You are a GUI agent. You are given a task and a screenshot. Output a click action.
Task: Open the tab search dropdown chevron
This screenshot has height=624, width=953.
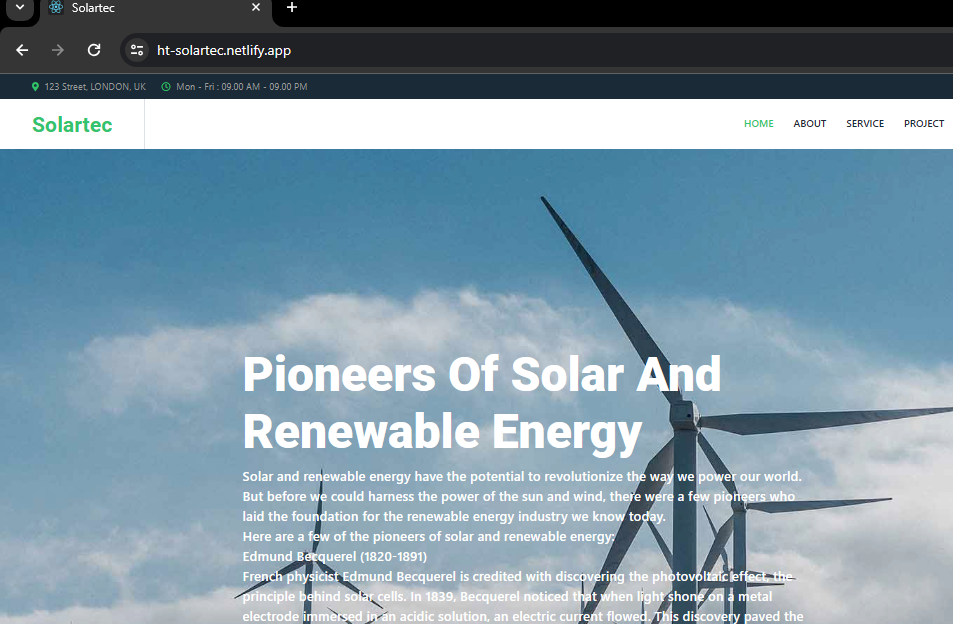click(18, 8)
